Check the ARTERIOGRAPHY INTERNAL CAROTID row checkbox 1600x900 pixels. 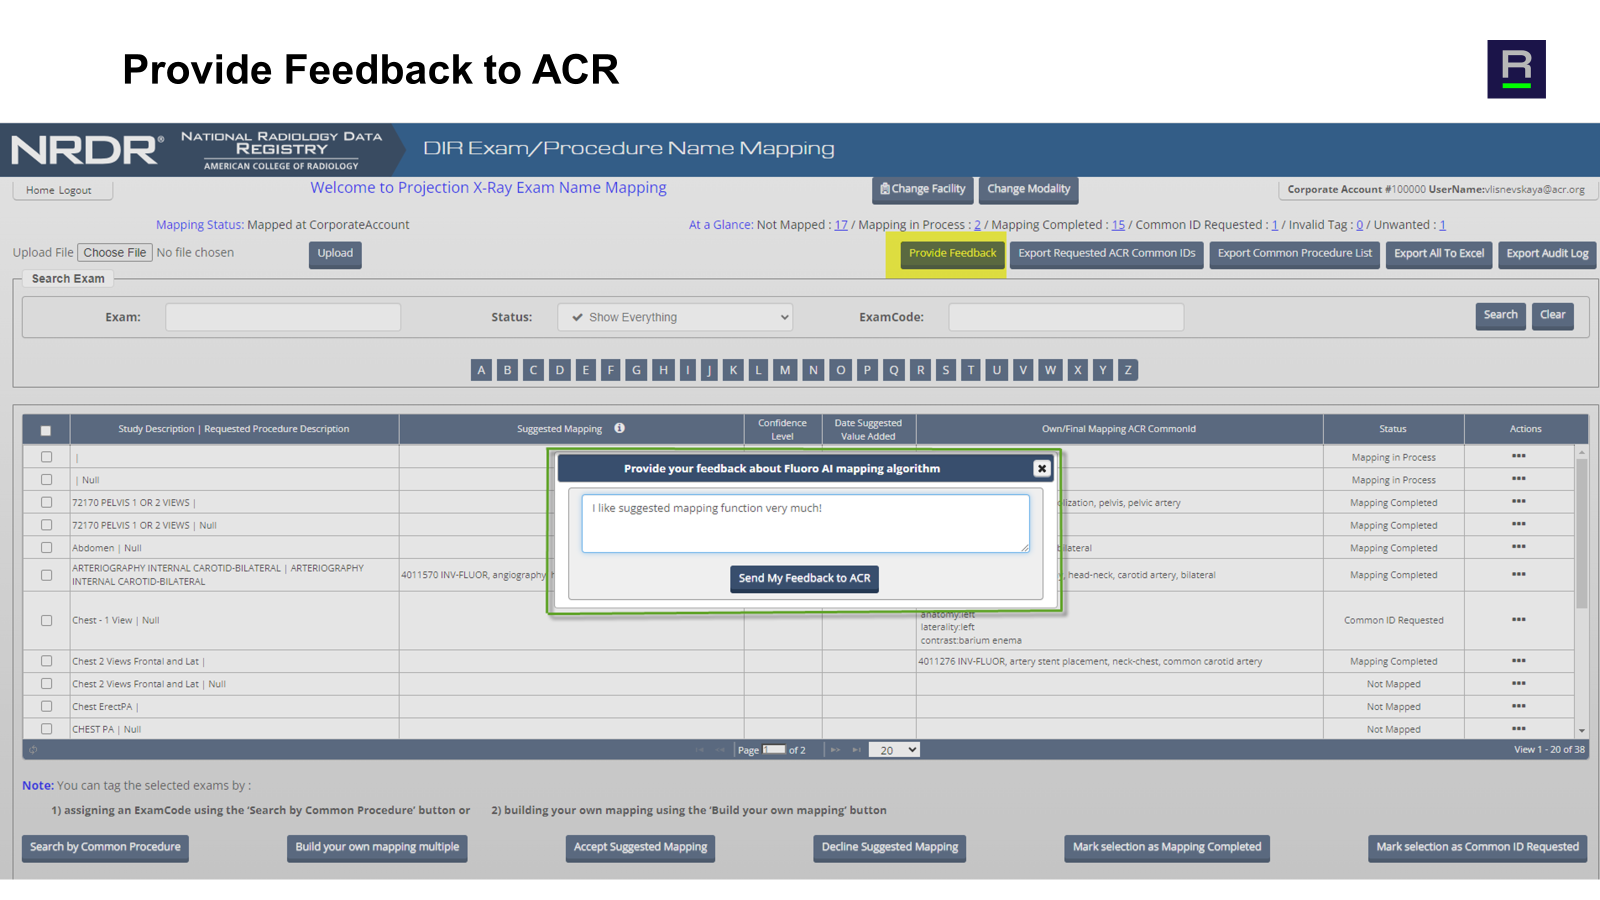[x=46, y=575]
